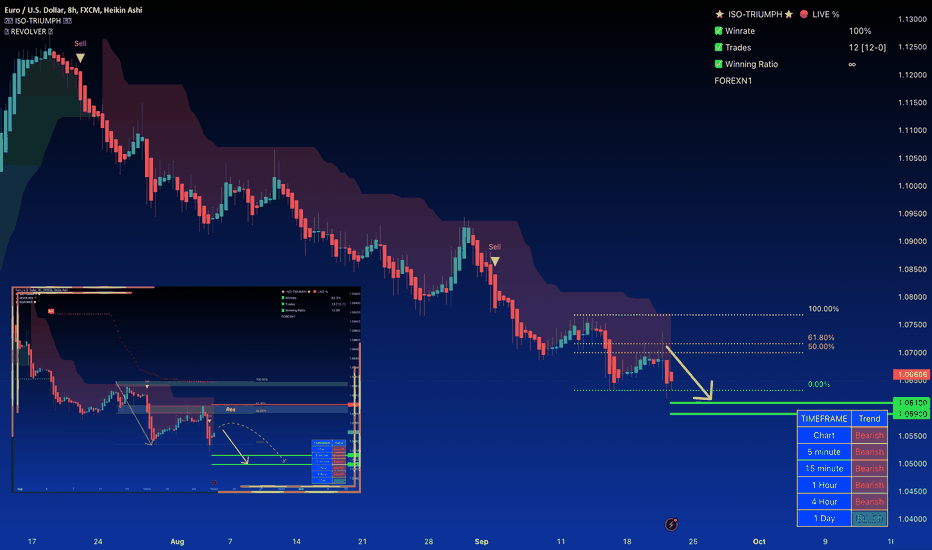
Task: Click the 1.13000 price axis label
Action: 912,19
